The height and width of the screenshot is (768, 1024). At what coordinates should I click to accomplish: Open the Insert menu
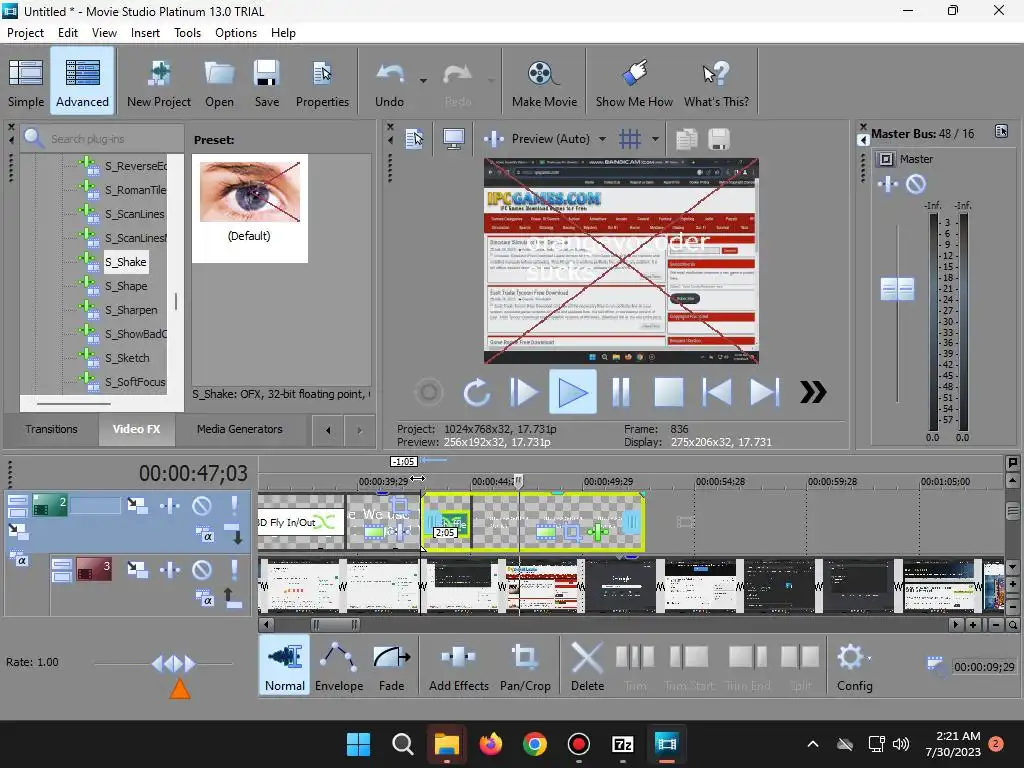(145, 33)
